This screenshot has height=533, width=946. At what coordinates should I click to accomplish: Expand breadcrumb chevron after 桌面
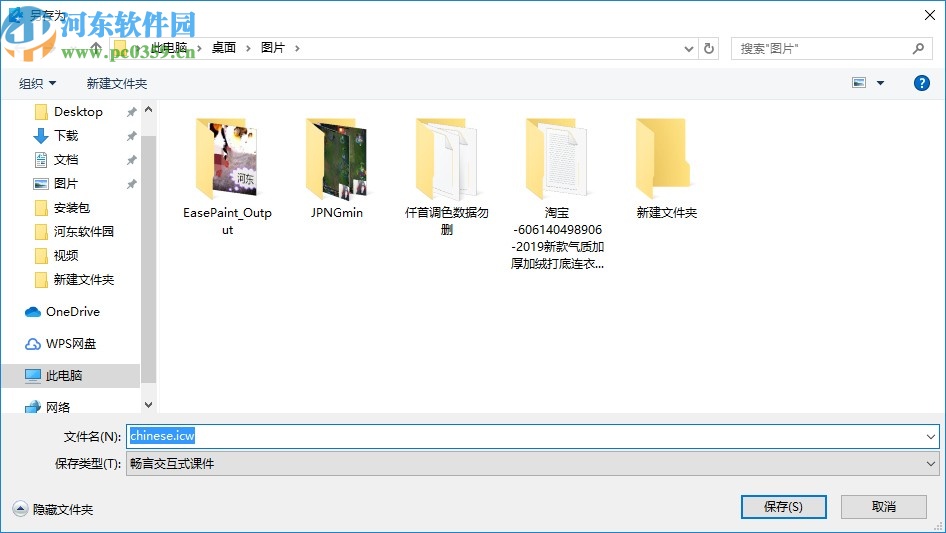point(248,48)
